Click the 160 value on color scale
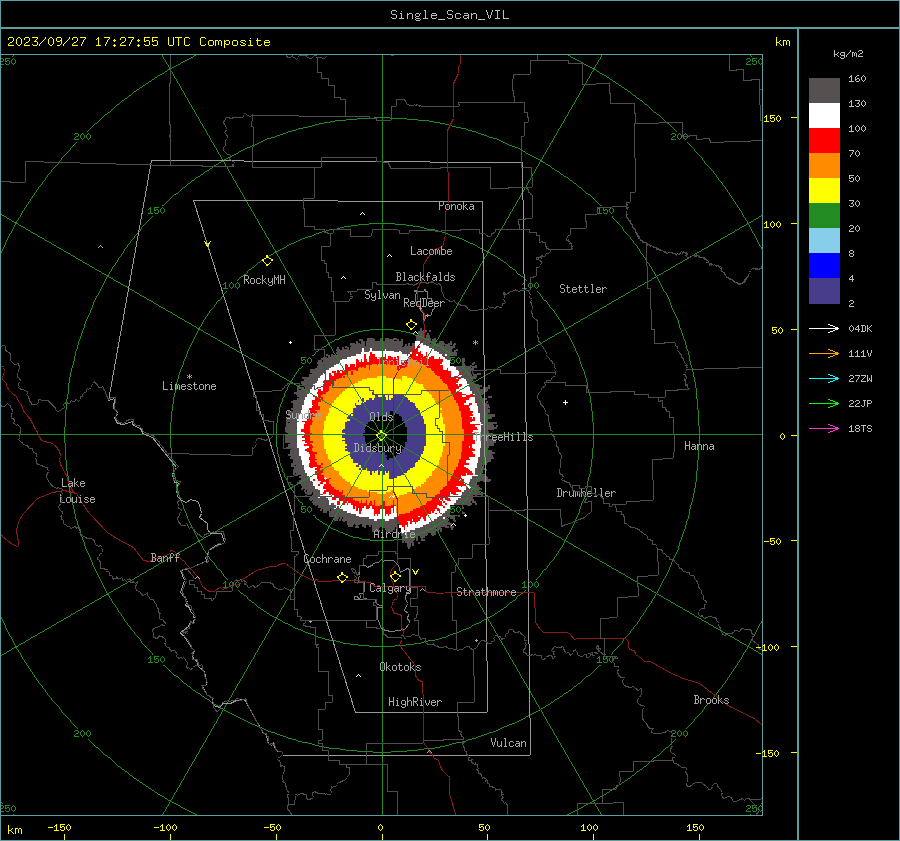Image resolution: width=900 pixels, height=841 pixels. coord(857,79)
